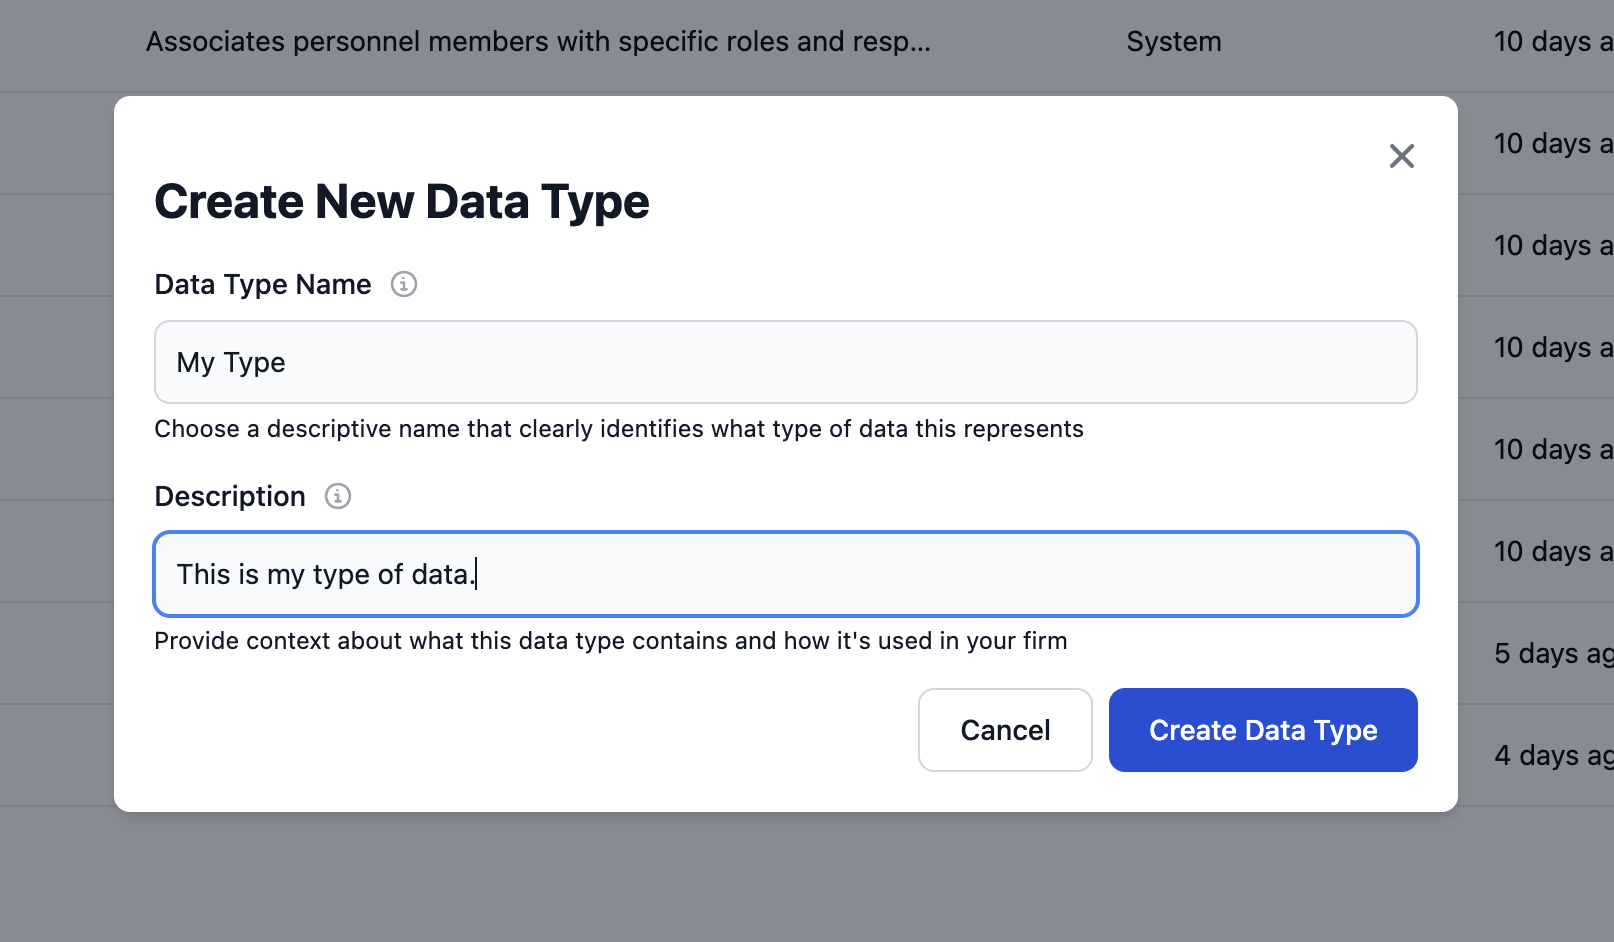This screenshot has height=942, width=1614.
Task: Click the 5 days ago timestamp
Action: click(1551, 653)
